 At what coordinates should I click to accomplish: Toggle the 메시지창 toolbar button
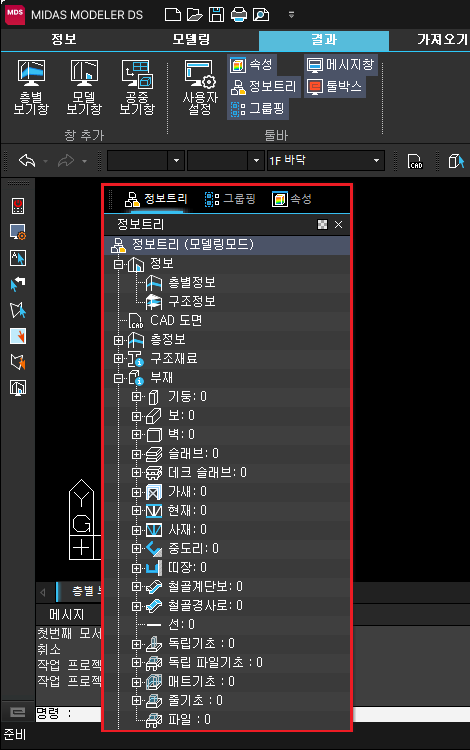[340, 65]
